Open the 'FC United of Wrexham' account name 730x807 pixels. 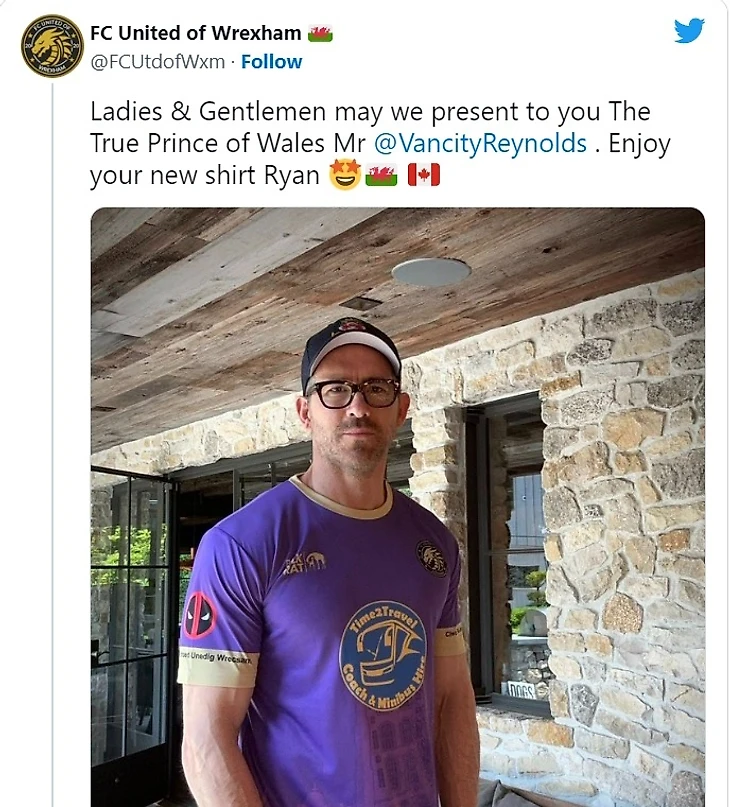click(x=196, y=33)
